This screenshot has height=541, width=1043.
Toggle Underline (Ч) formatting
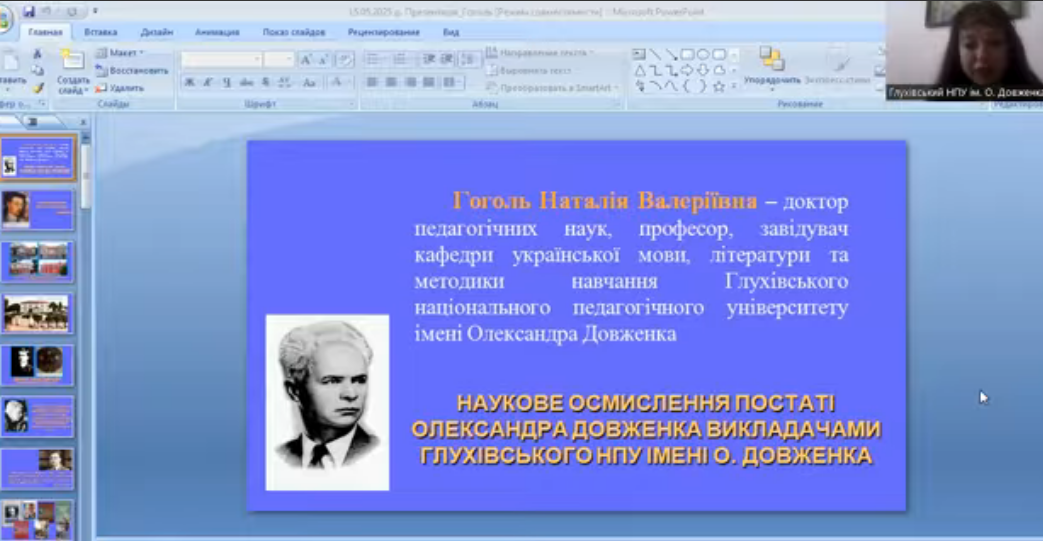[226, 82]
